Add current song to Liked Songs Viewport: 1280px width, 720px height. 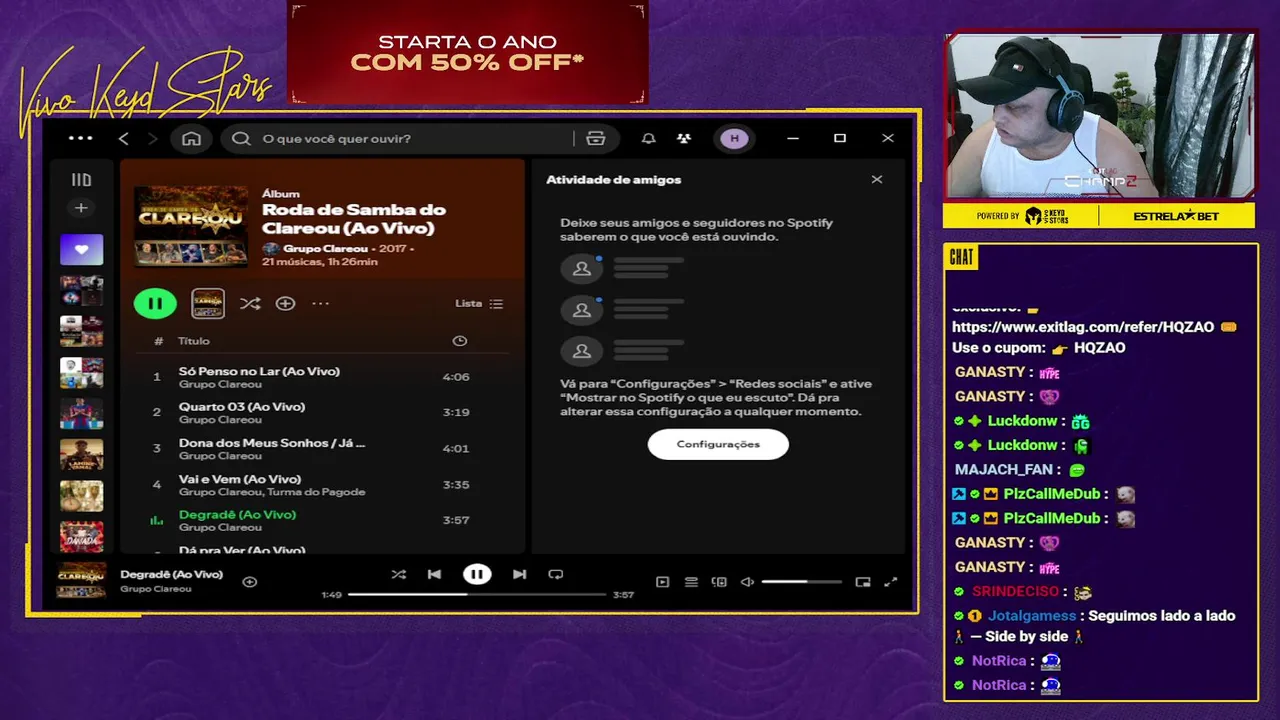click(250, 582)
